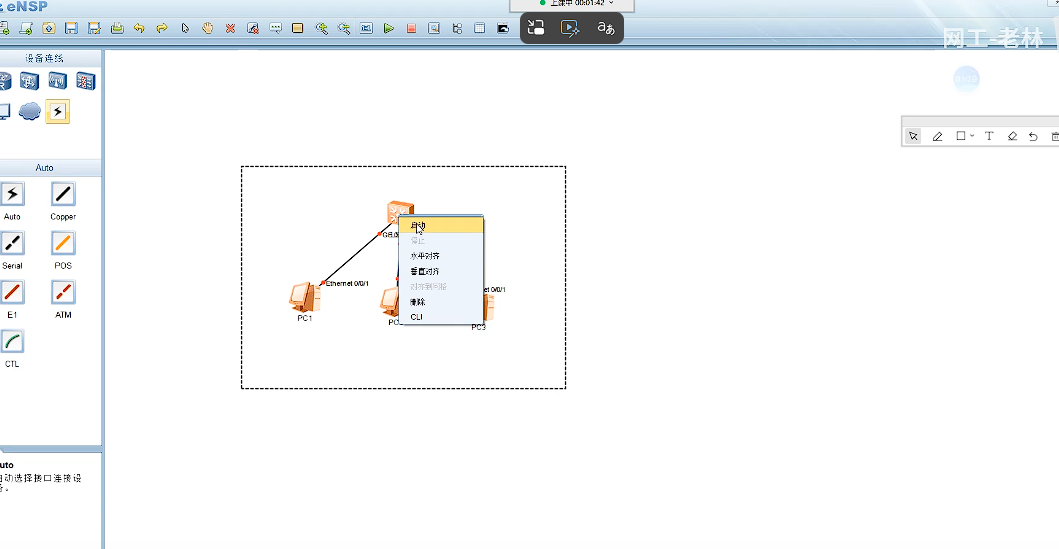
Task: Choose the CTL cable icon
Action: tap(12, 342)
